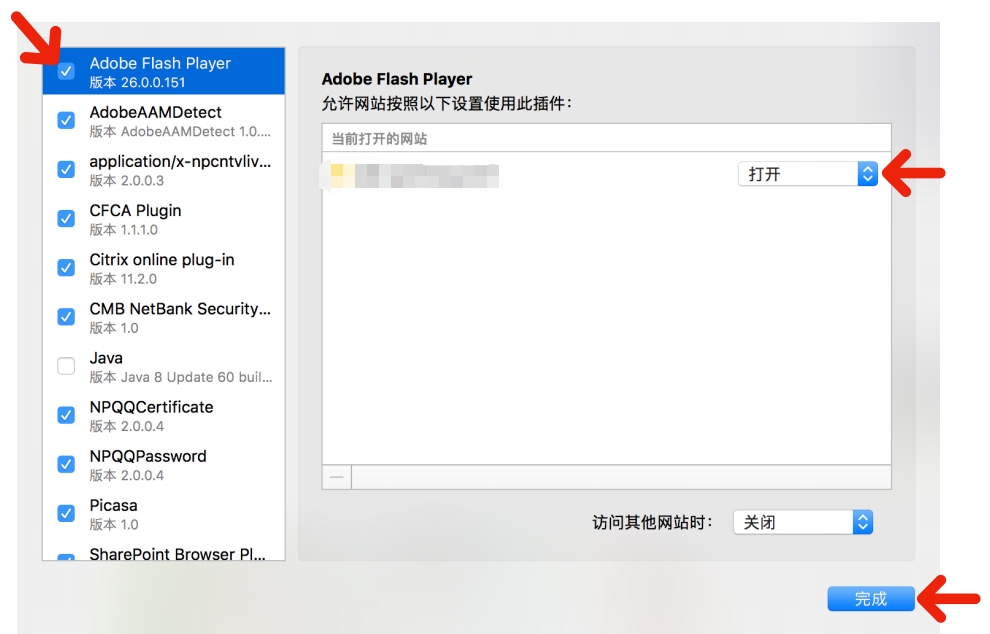
Task: Enable the SharePoint Browser Plug-in
Action: [66, 557]
